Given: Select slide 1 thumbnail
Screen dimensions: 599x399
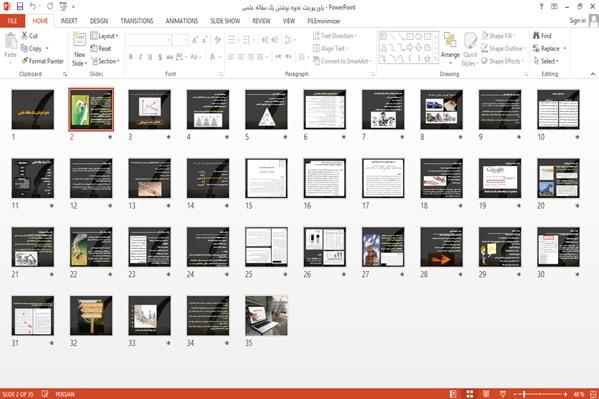Looking at the screenshot, I should pos(33,109).
